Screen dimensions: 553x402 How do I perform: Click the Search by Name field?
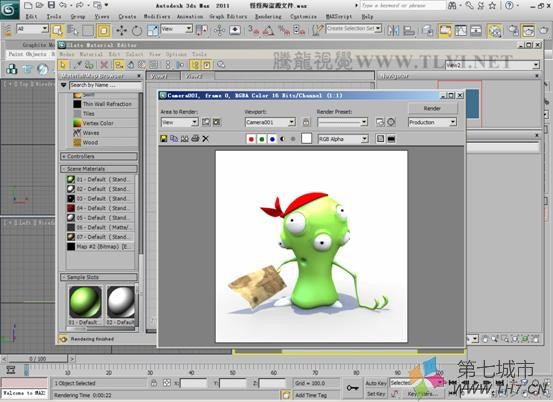(105, 85)
